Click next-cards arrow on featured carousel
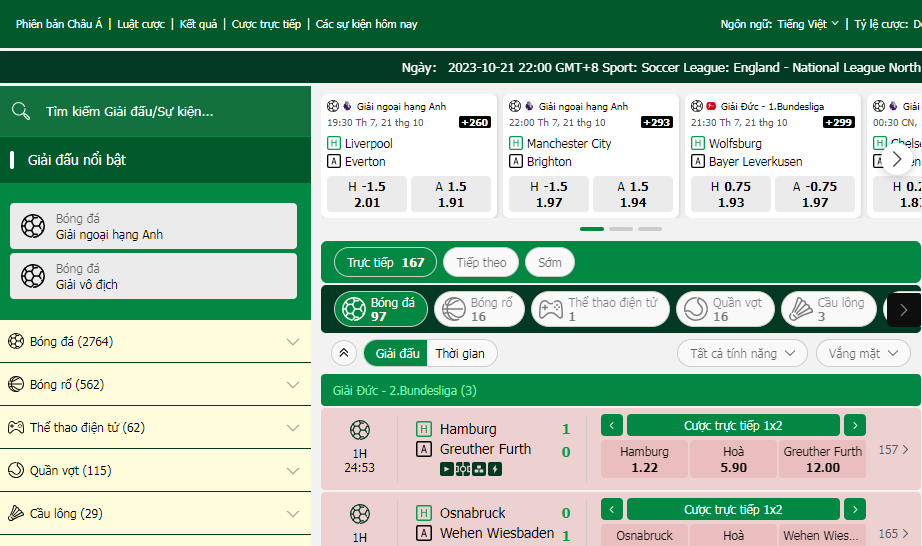 [897, 159]
